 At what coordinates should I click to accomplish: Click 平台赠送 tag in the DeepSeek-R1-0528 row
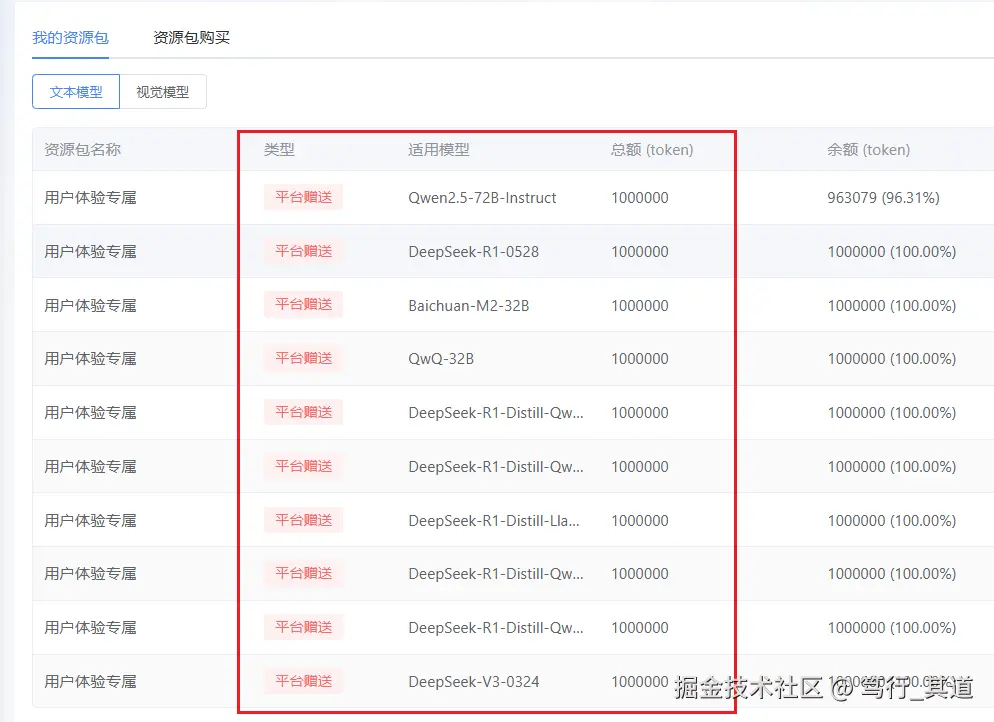(x=304, y=251)
